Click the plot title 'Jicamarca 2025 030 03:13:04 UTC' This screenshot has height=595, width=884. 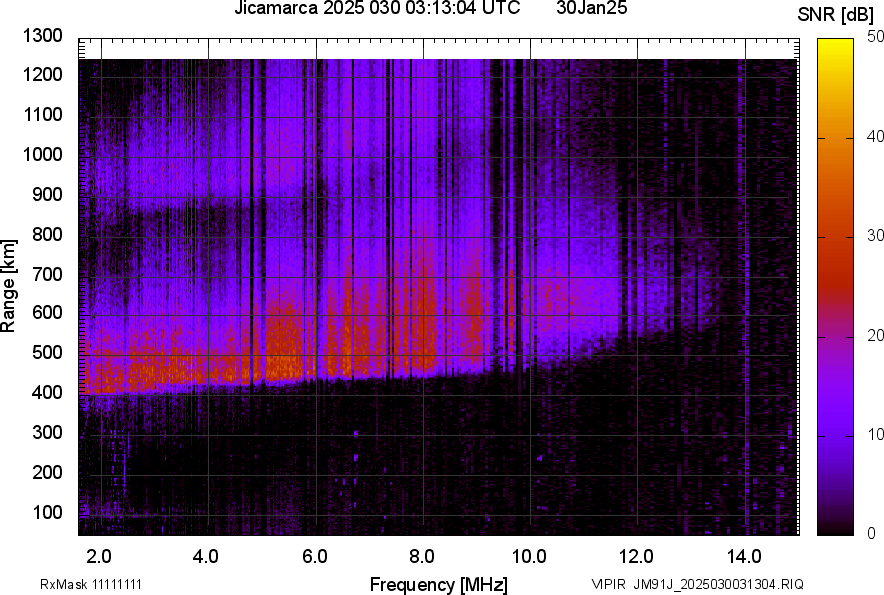377,8
